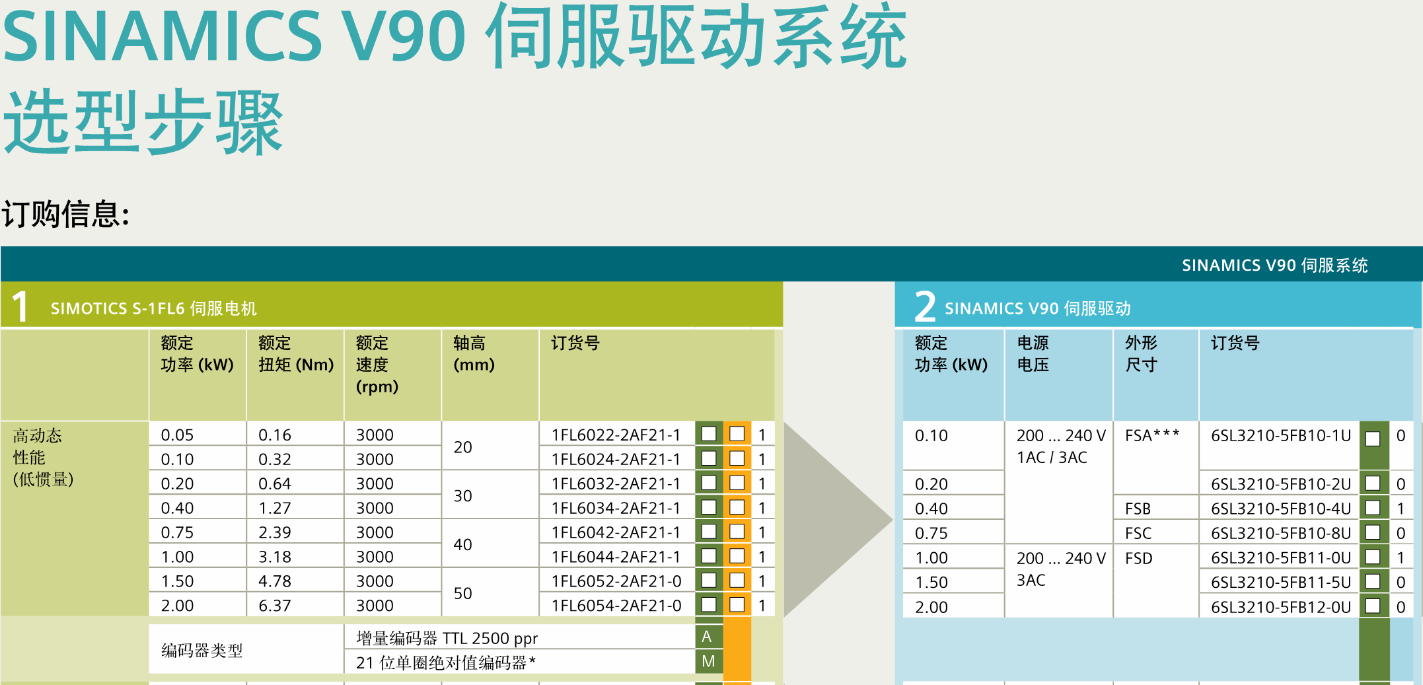Select the incremental encoder TTL 2500 ppr row
The width and height of the screenshot is (1423, 685).
(x=447, y=637)
